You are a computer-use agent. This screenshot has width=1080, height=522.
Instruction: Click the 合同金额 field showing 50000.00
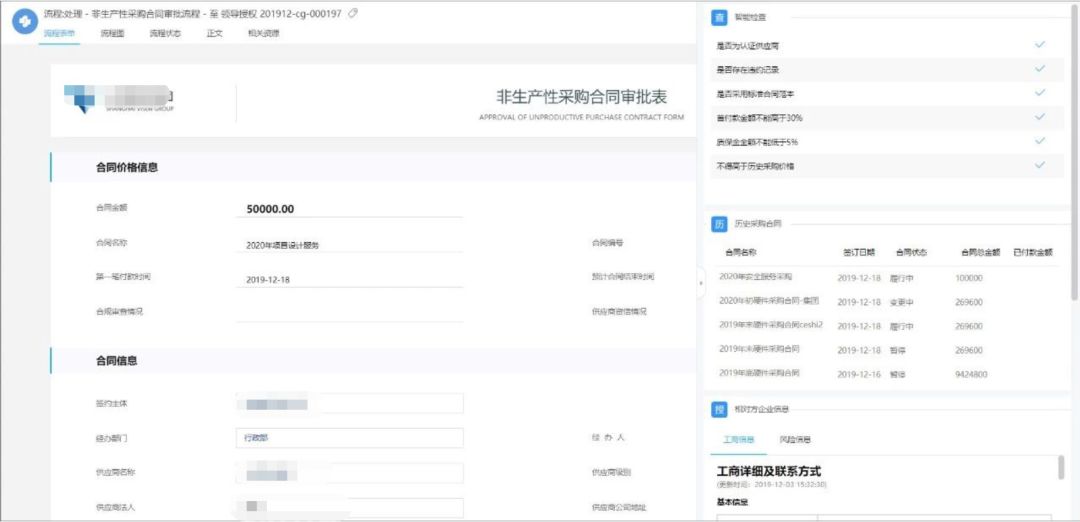point(349,209)
